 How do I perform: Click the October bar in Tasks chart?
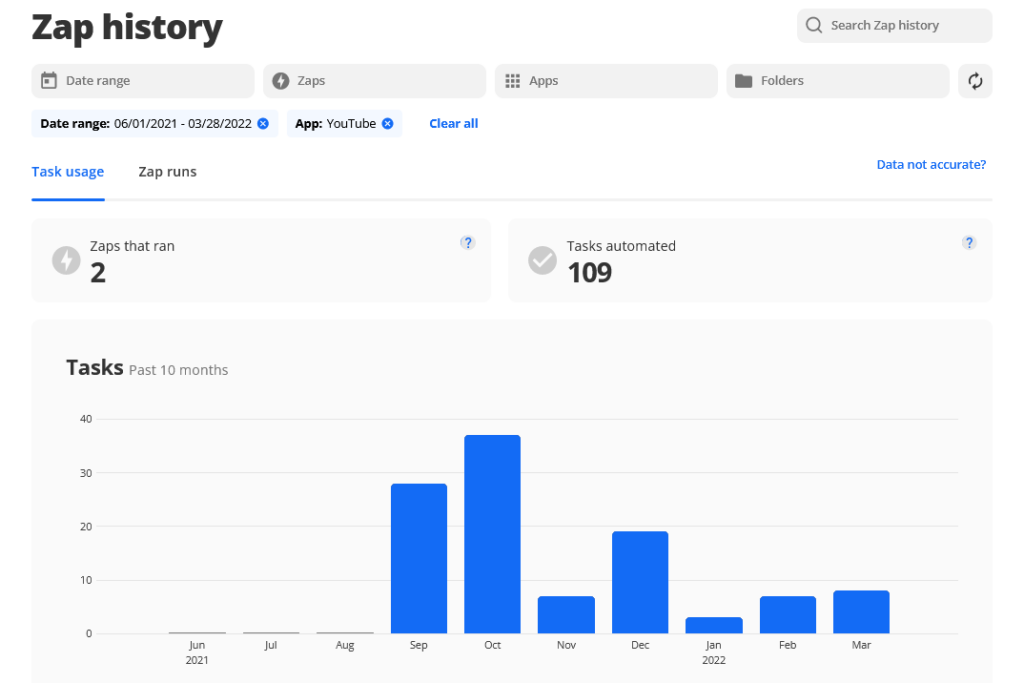pos(492,534)
